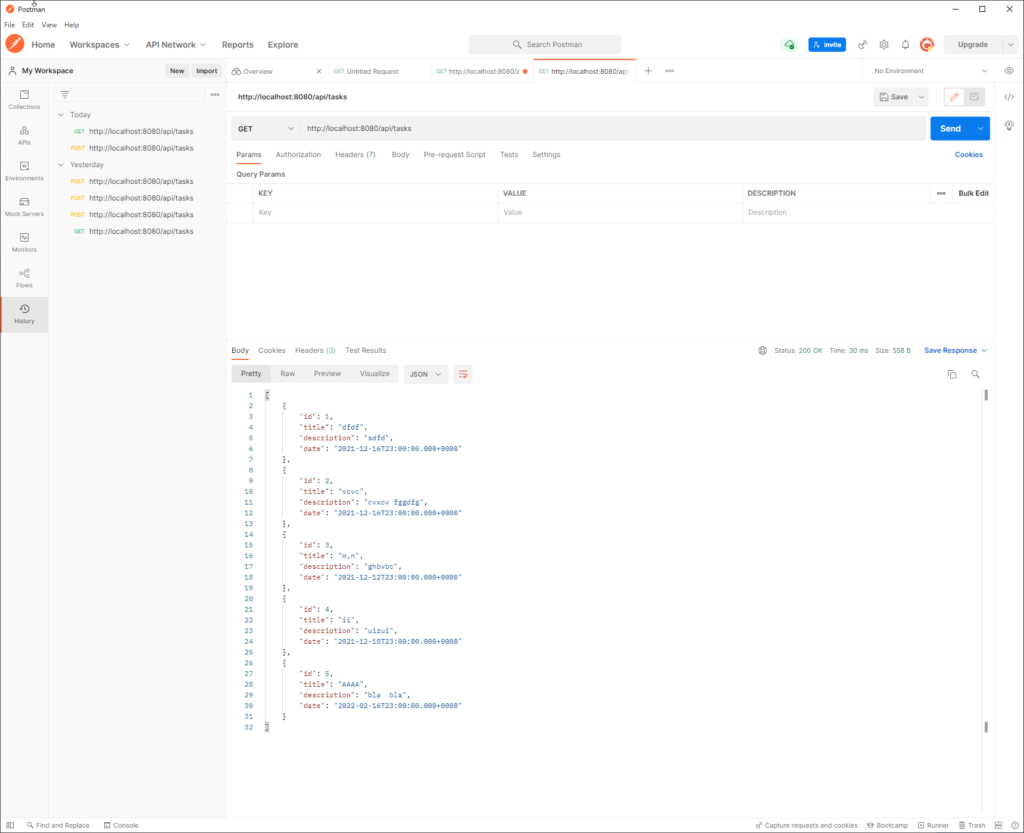This screenshot has width=1024, height=833.
Task: Open Postman settings via gear icon
Action: [883, 44]
